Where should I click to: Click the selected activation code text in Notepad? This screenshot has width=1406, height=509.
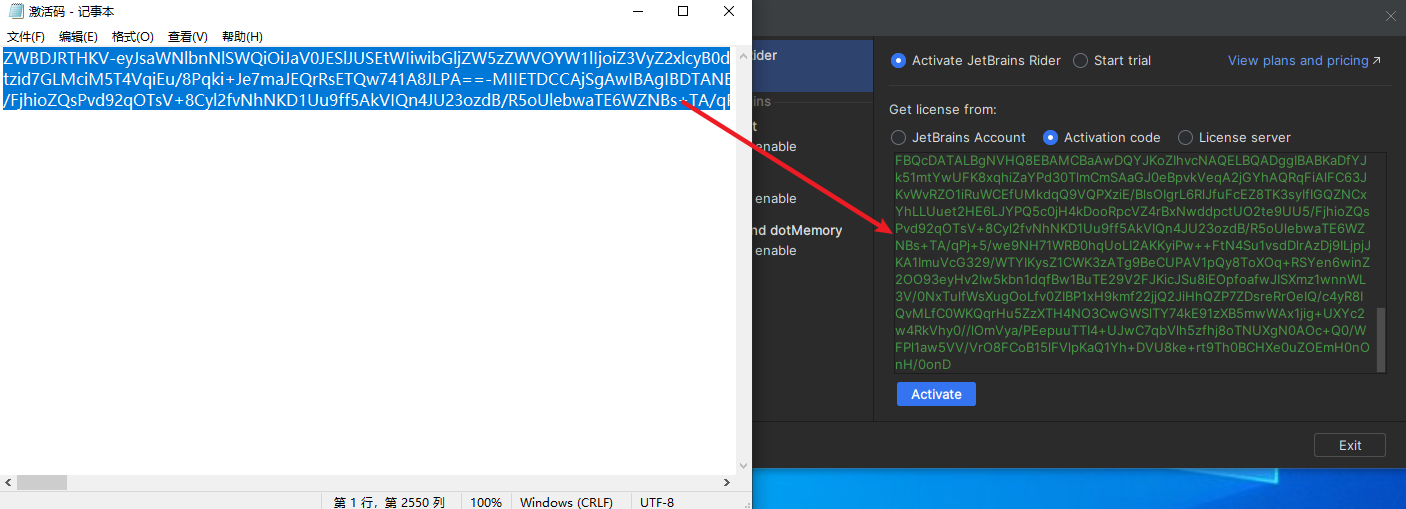[366, 78]
